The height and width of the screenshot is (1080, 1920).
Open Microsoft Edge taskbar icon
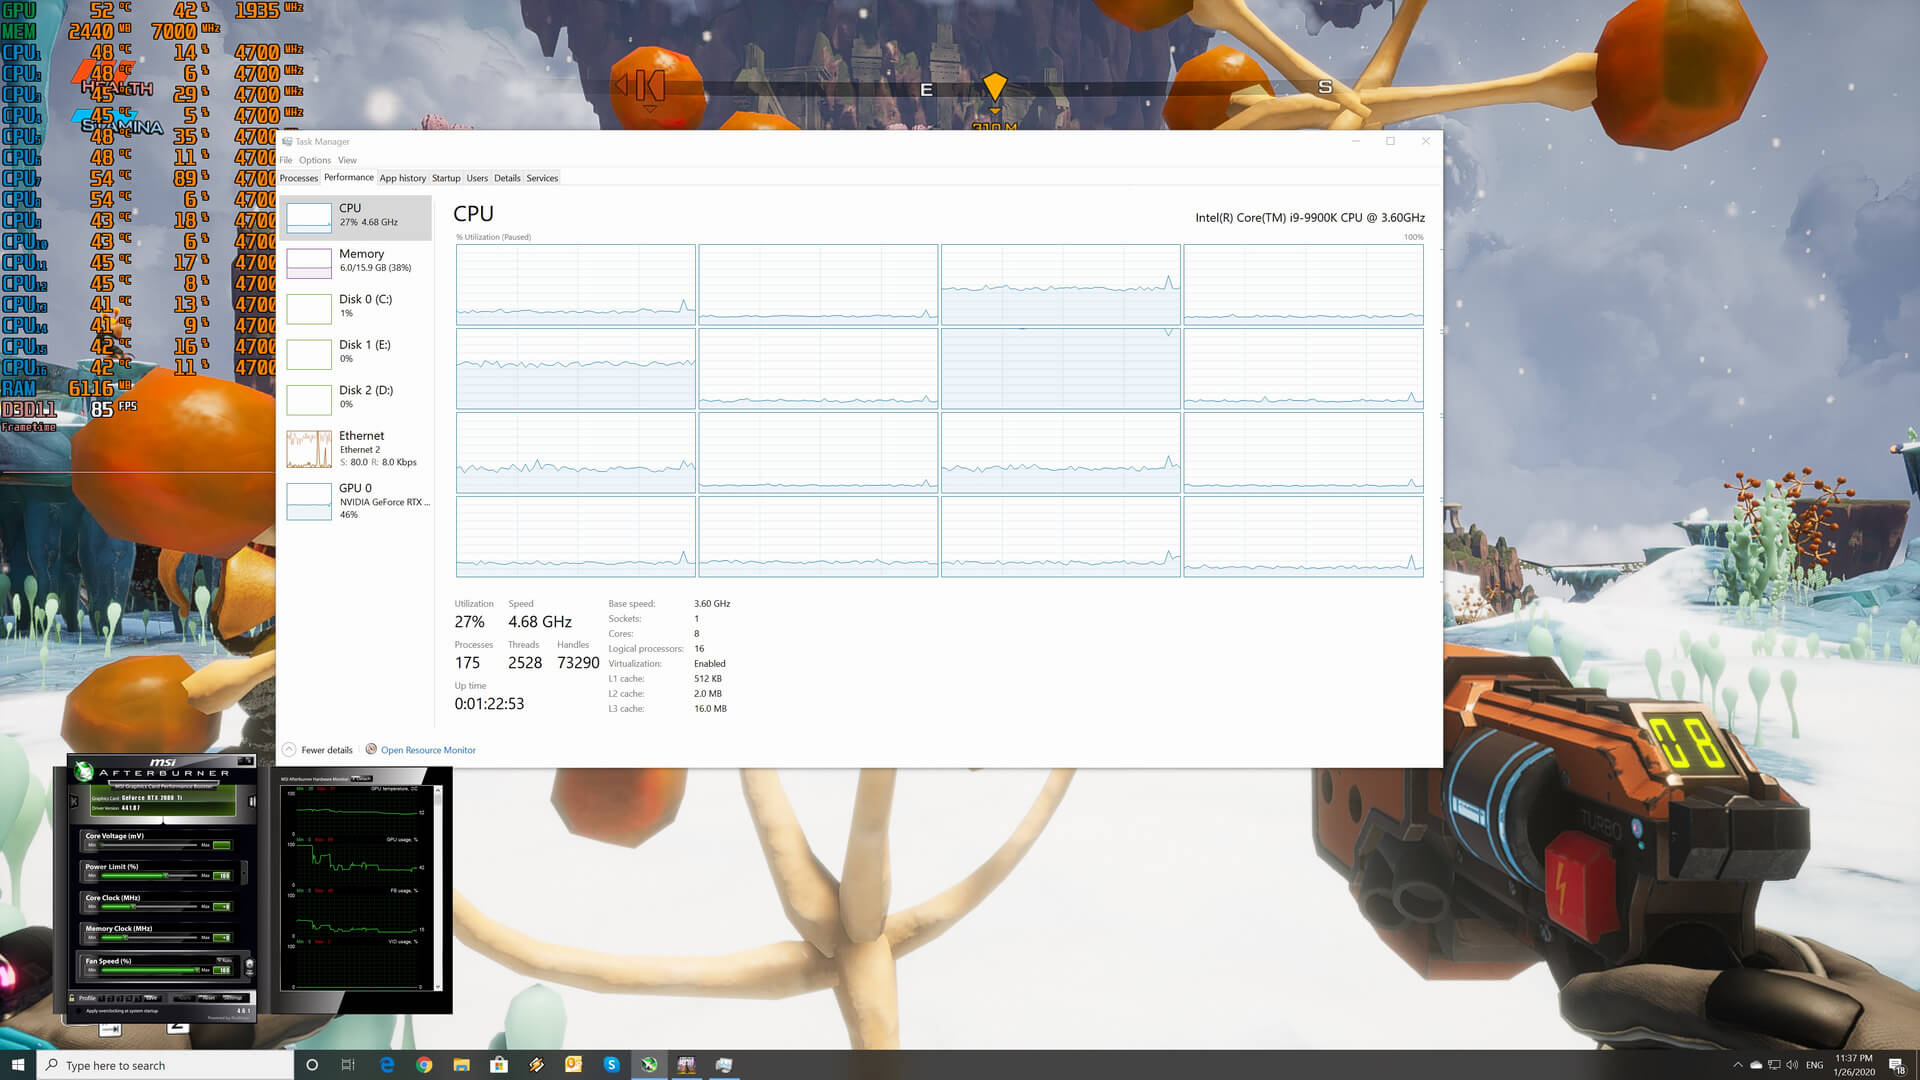coord(387,1065)
